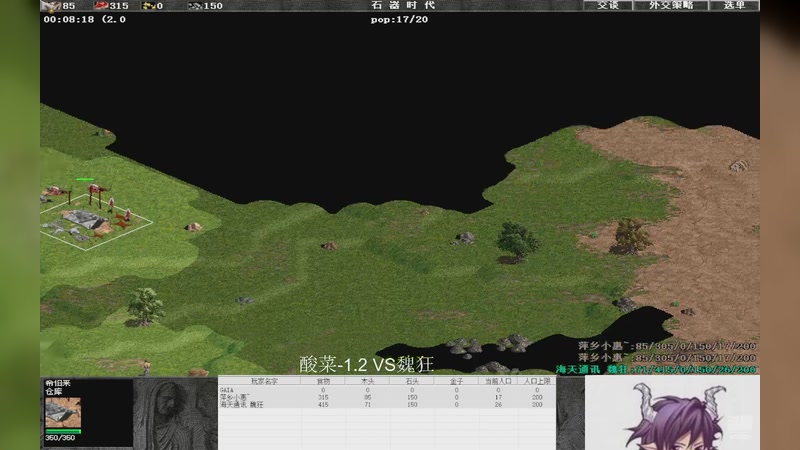This screenshot has height=450, width=800.
Task: Click the green tree near the desert edge
Action: click(x=517, y=241)
